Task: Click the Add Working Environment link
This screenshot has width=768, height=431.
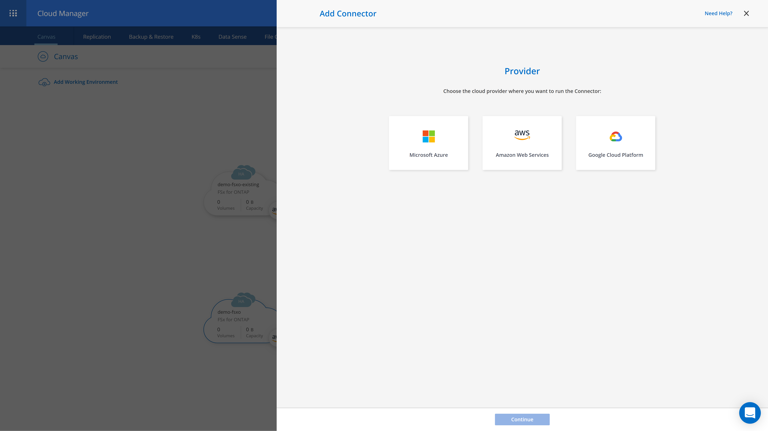Action: [x=86, y=82]
